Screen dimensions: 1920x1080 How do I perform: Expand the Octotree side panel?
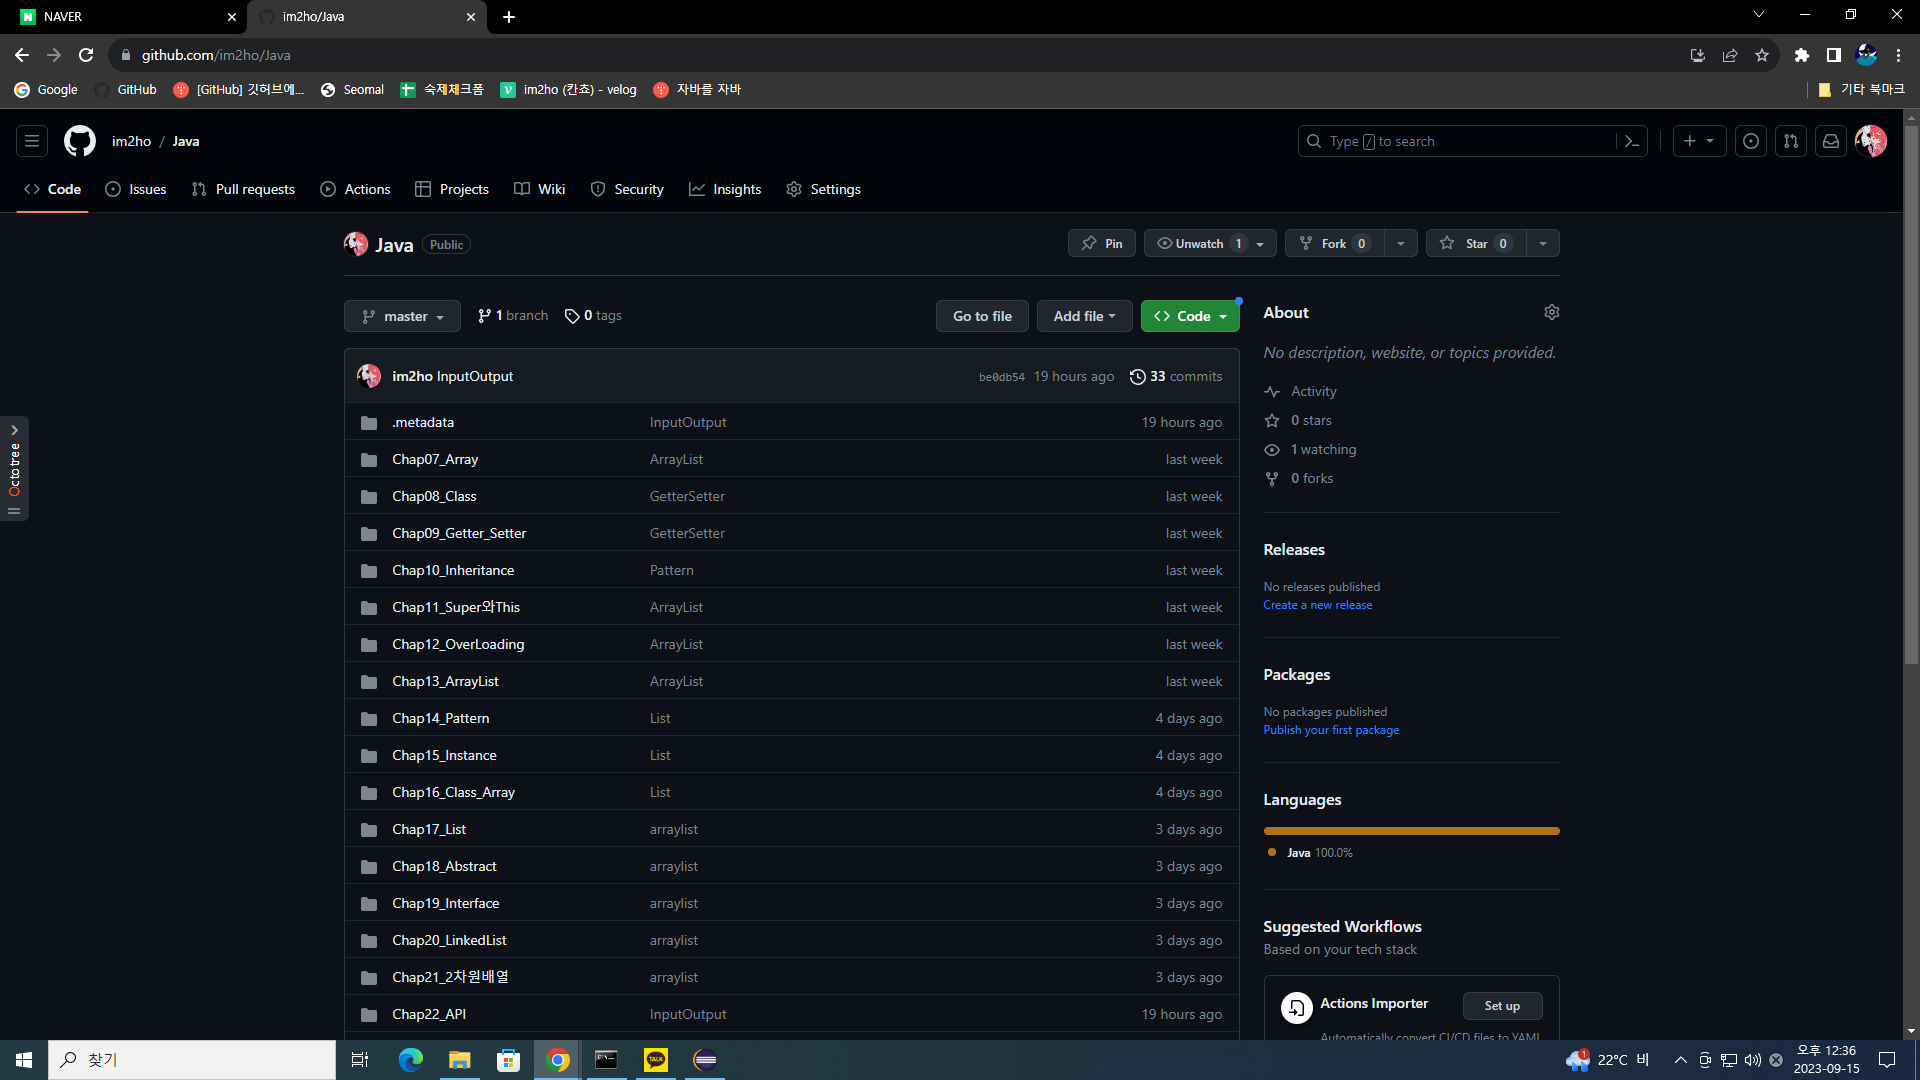[14, 430]
